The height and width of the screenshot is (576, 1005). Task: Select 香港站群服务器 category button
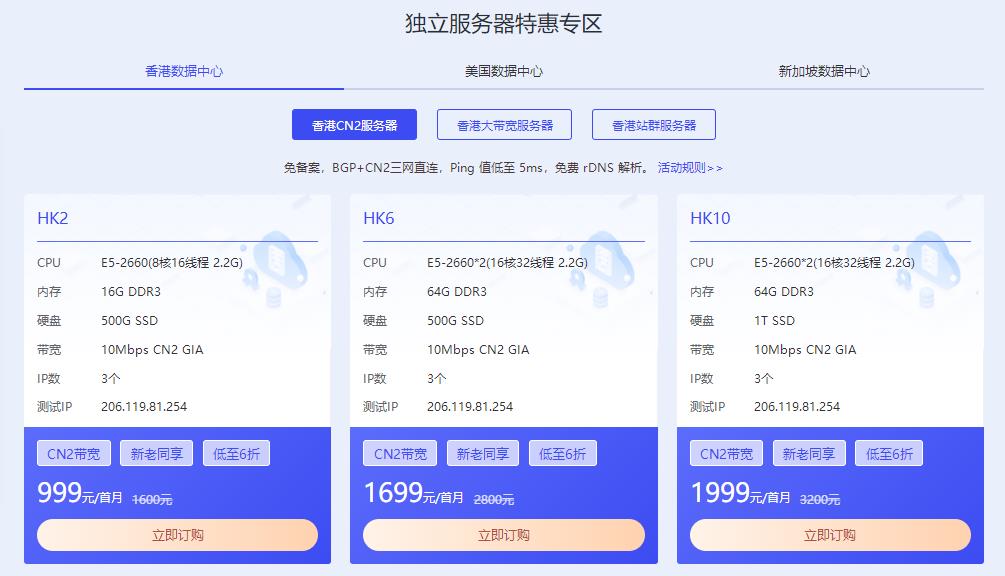(654, 125)
